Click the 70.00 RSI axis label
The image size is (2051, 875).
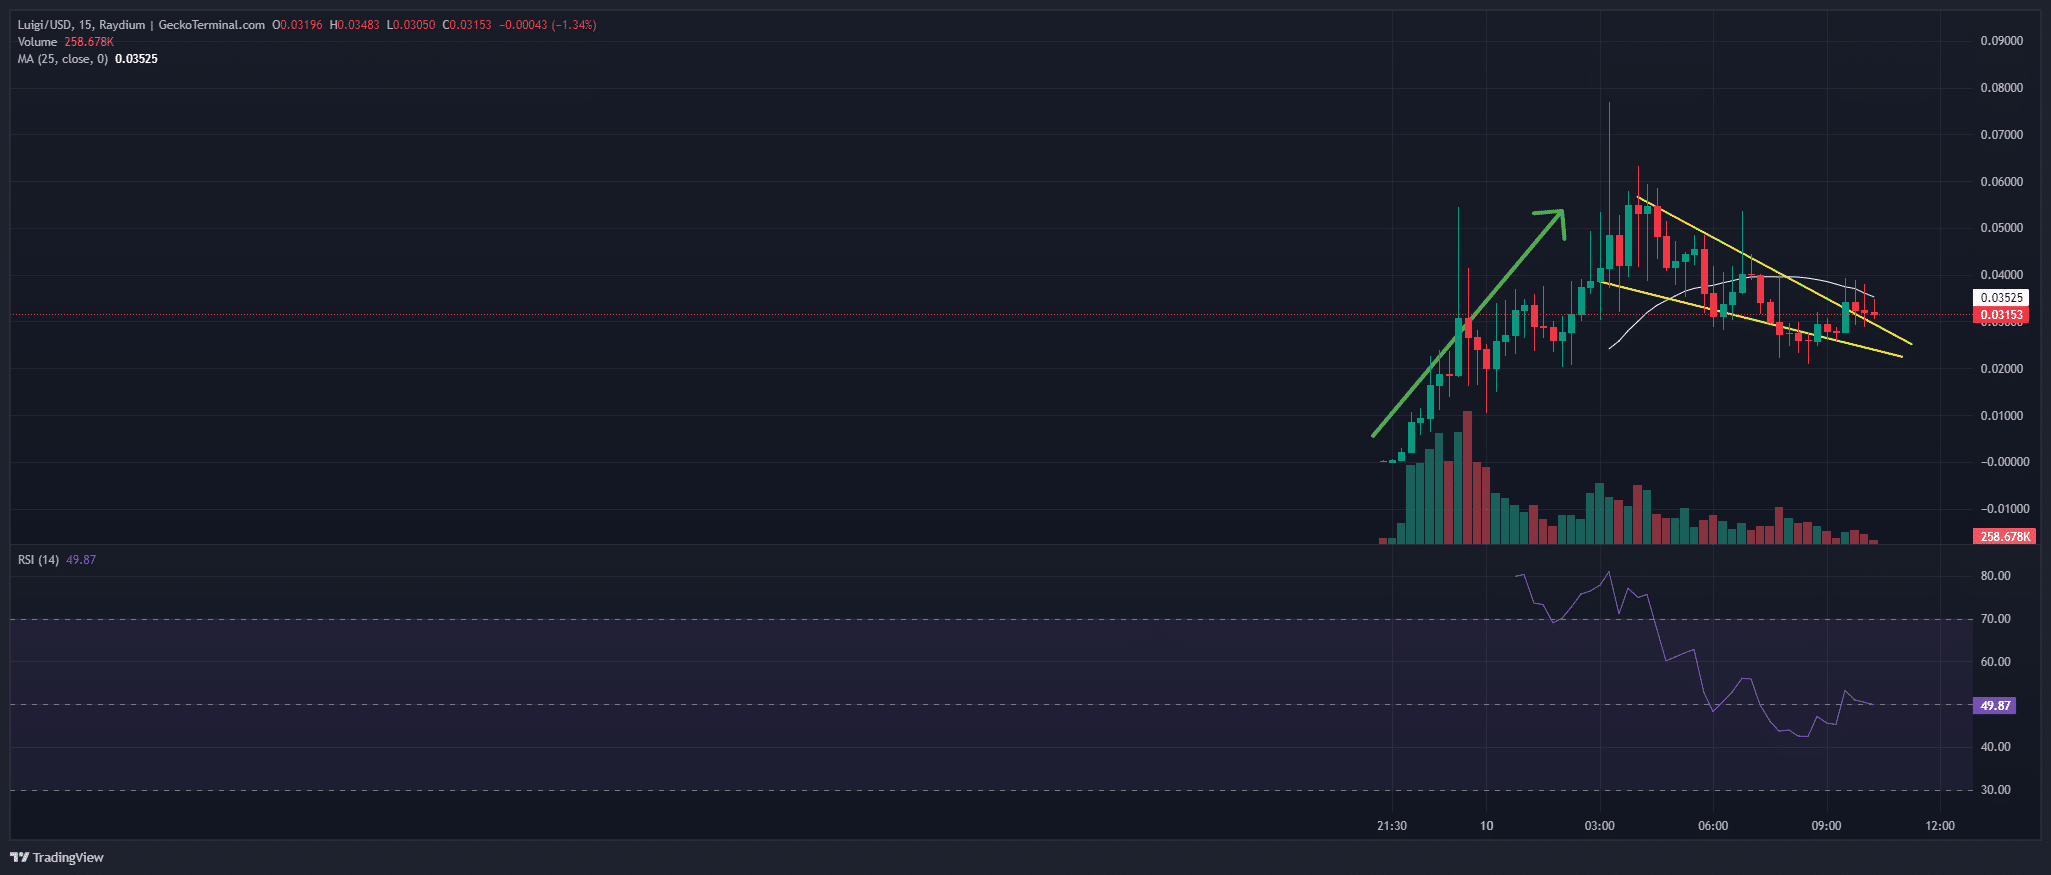[1995, 619]
